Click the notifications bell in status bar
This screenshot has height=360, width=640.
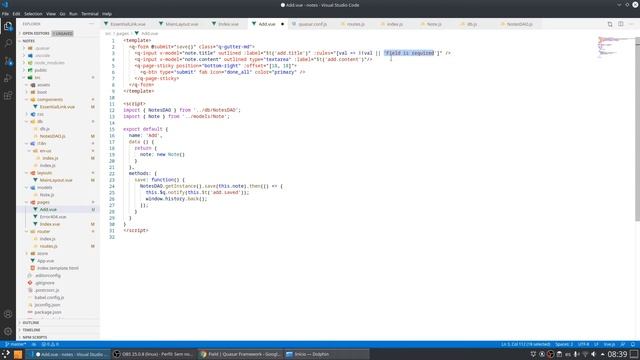tap(633, 344)
